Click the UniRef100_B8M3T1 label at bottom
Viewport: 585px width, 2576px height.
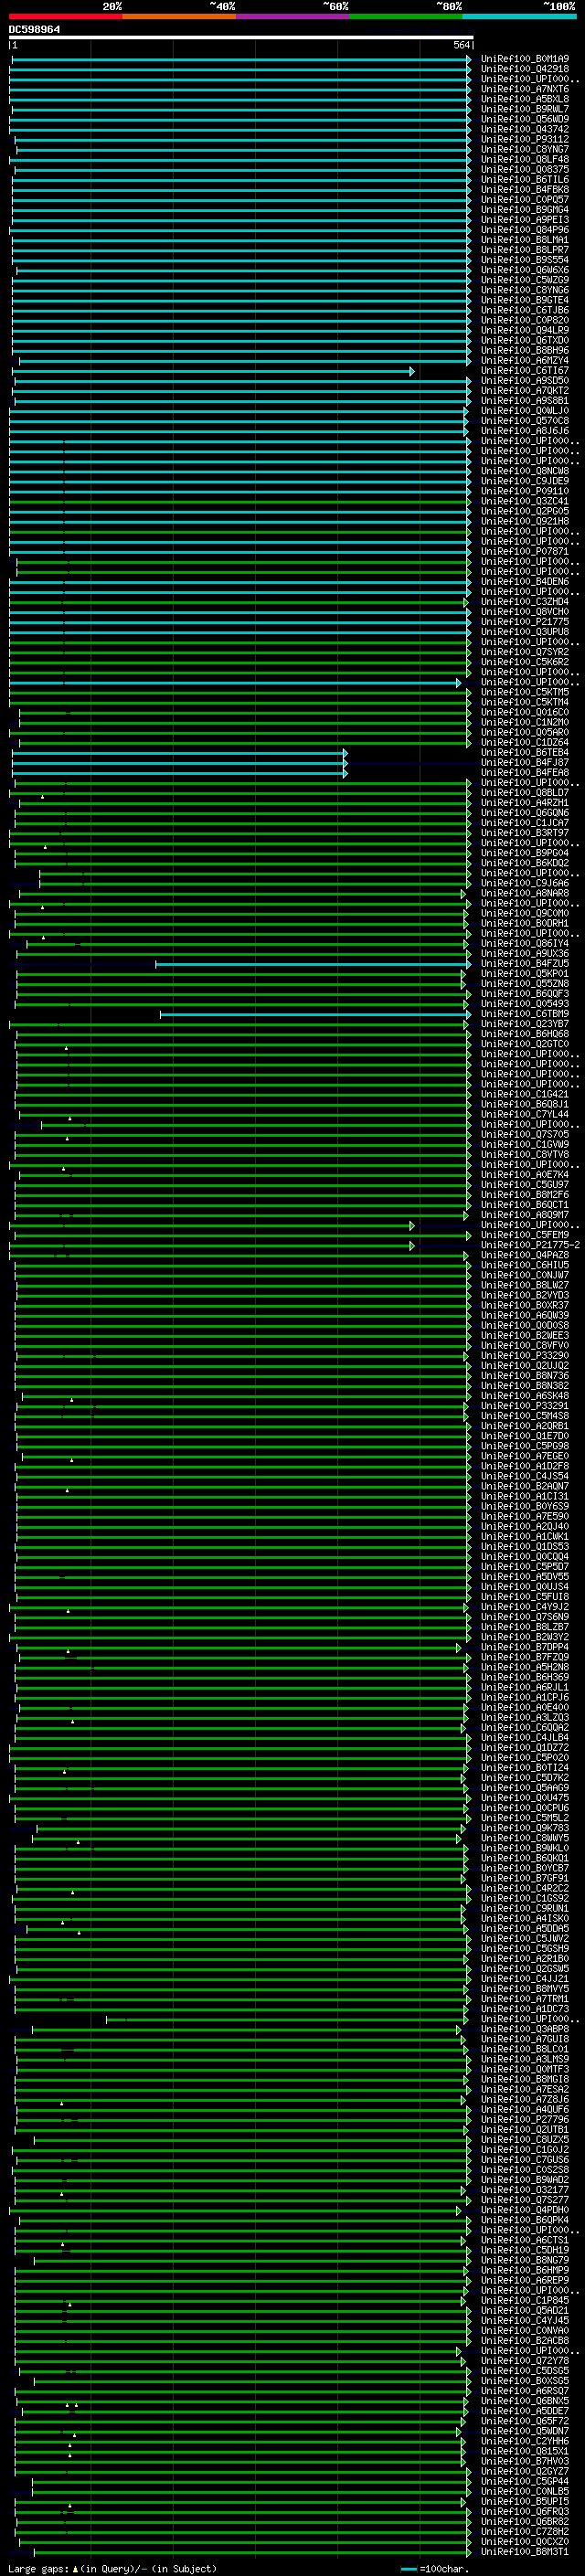coord(524,2552)
